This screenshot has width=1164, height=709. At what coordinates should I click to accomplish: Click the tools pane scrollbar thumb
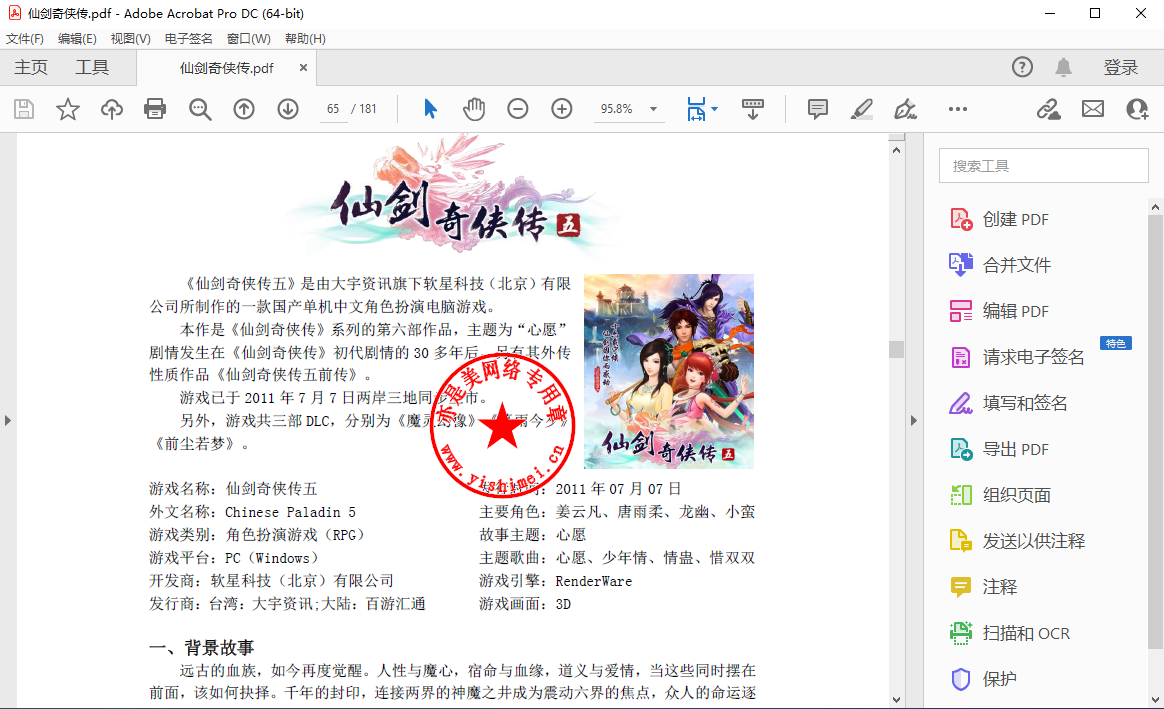click(x=1155, y=432)
